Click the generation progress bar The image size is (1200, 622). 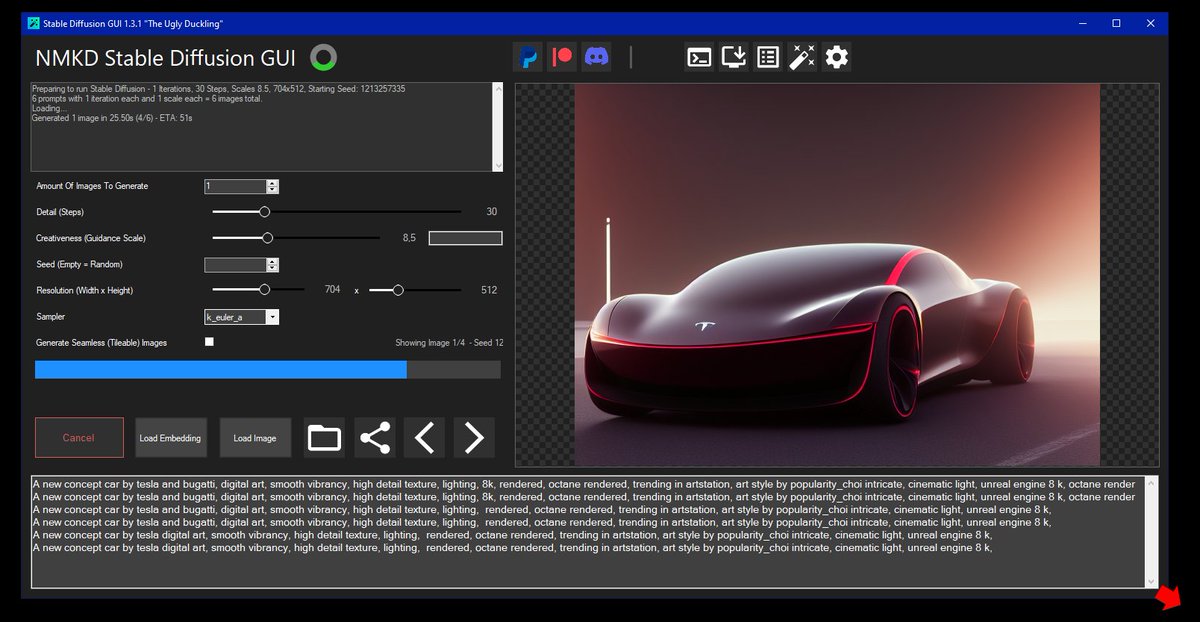tap(268, 370)
